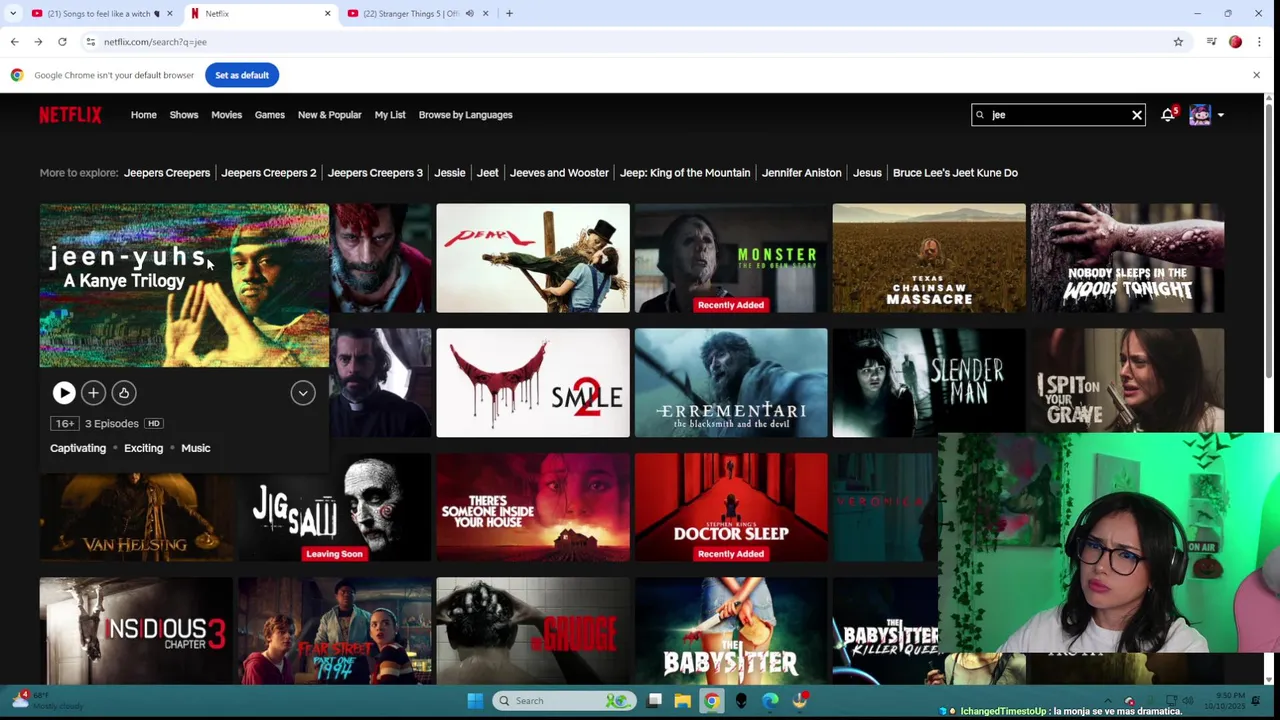Open Chrome media controls icon
1280x720 pixels.
tap(1211, 42)
